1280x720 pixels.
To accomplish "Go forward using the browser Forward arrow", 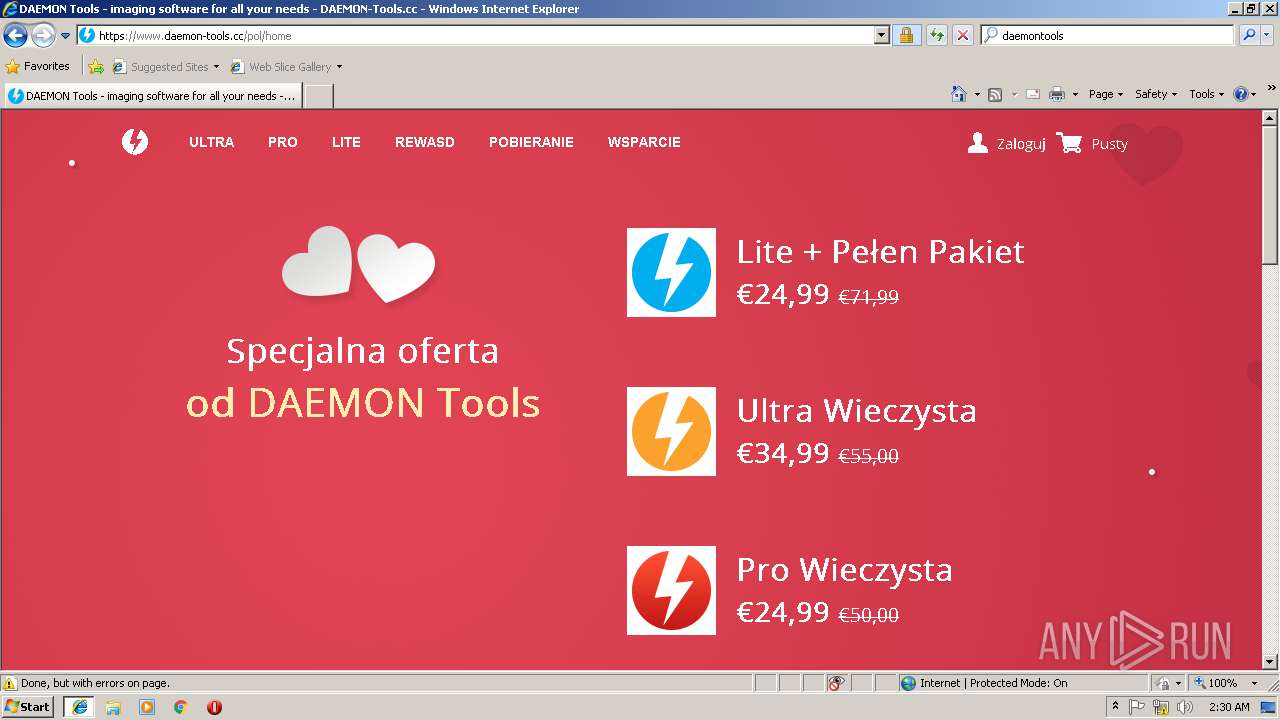I will 43,35.
